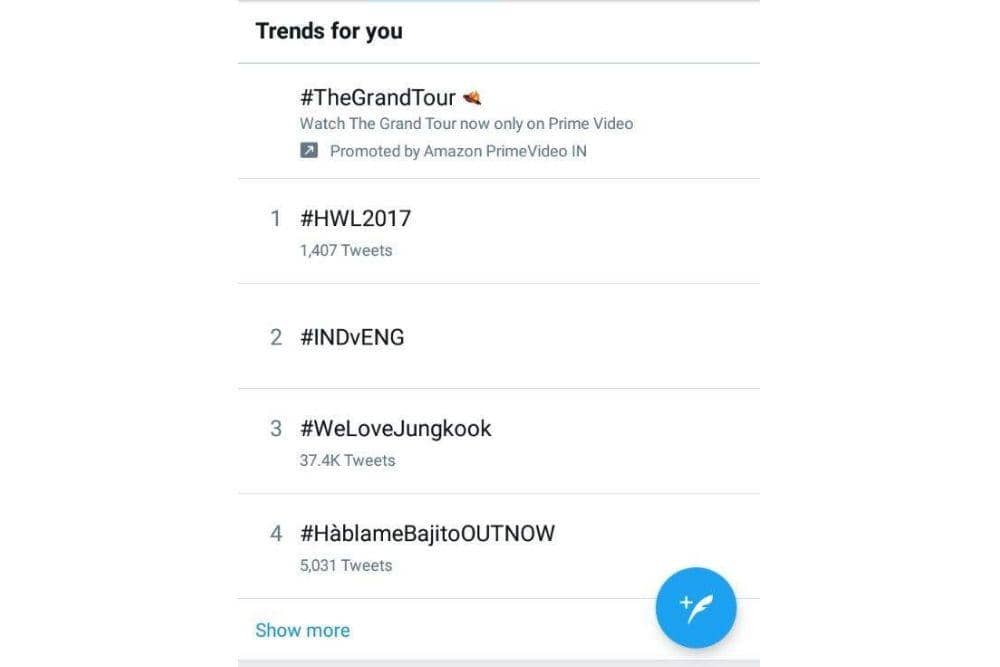The height and width of the screenshot is (667, 1000).
Task: Tap the compose tweet floating button
Action: [x=696, y=607]
